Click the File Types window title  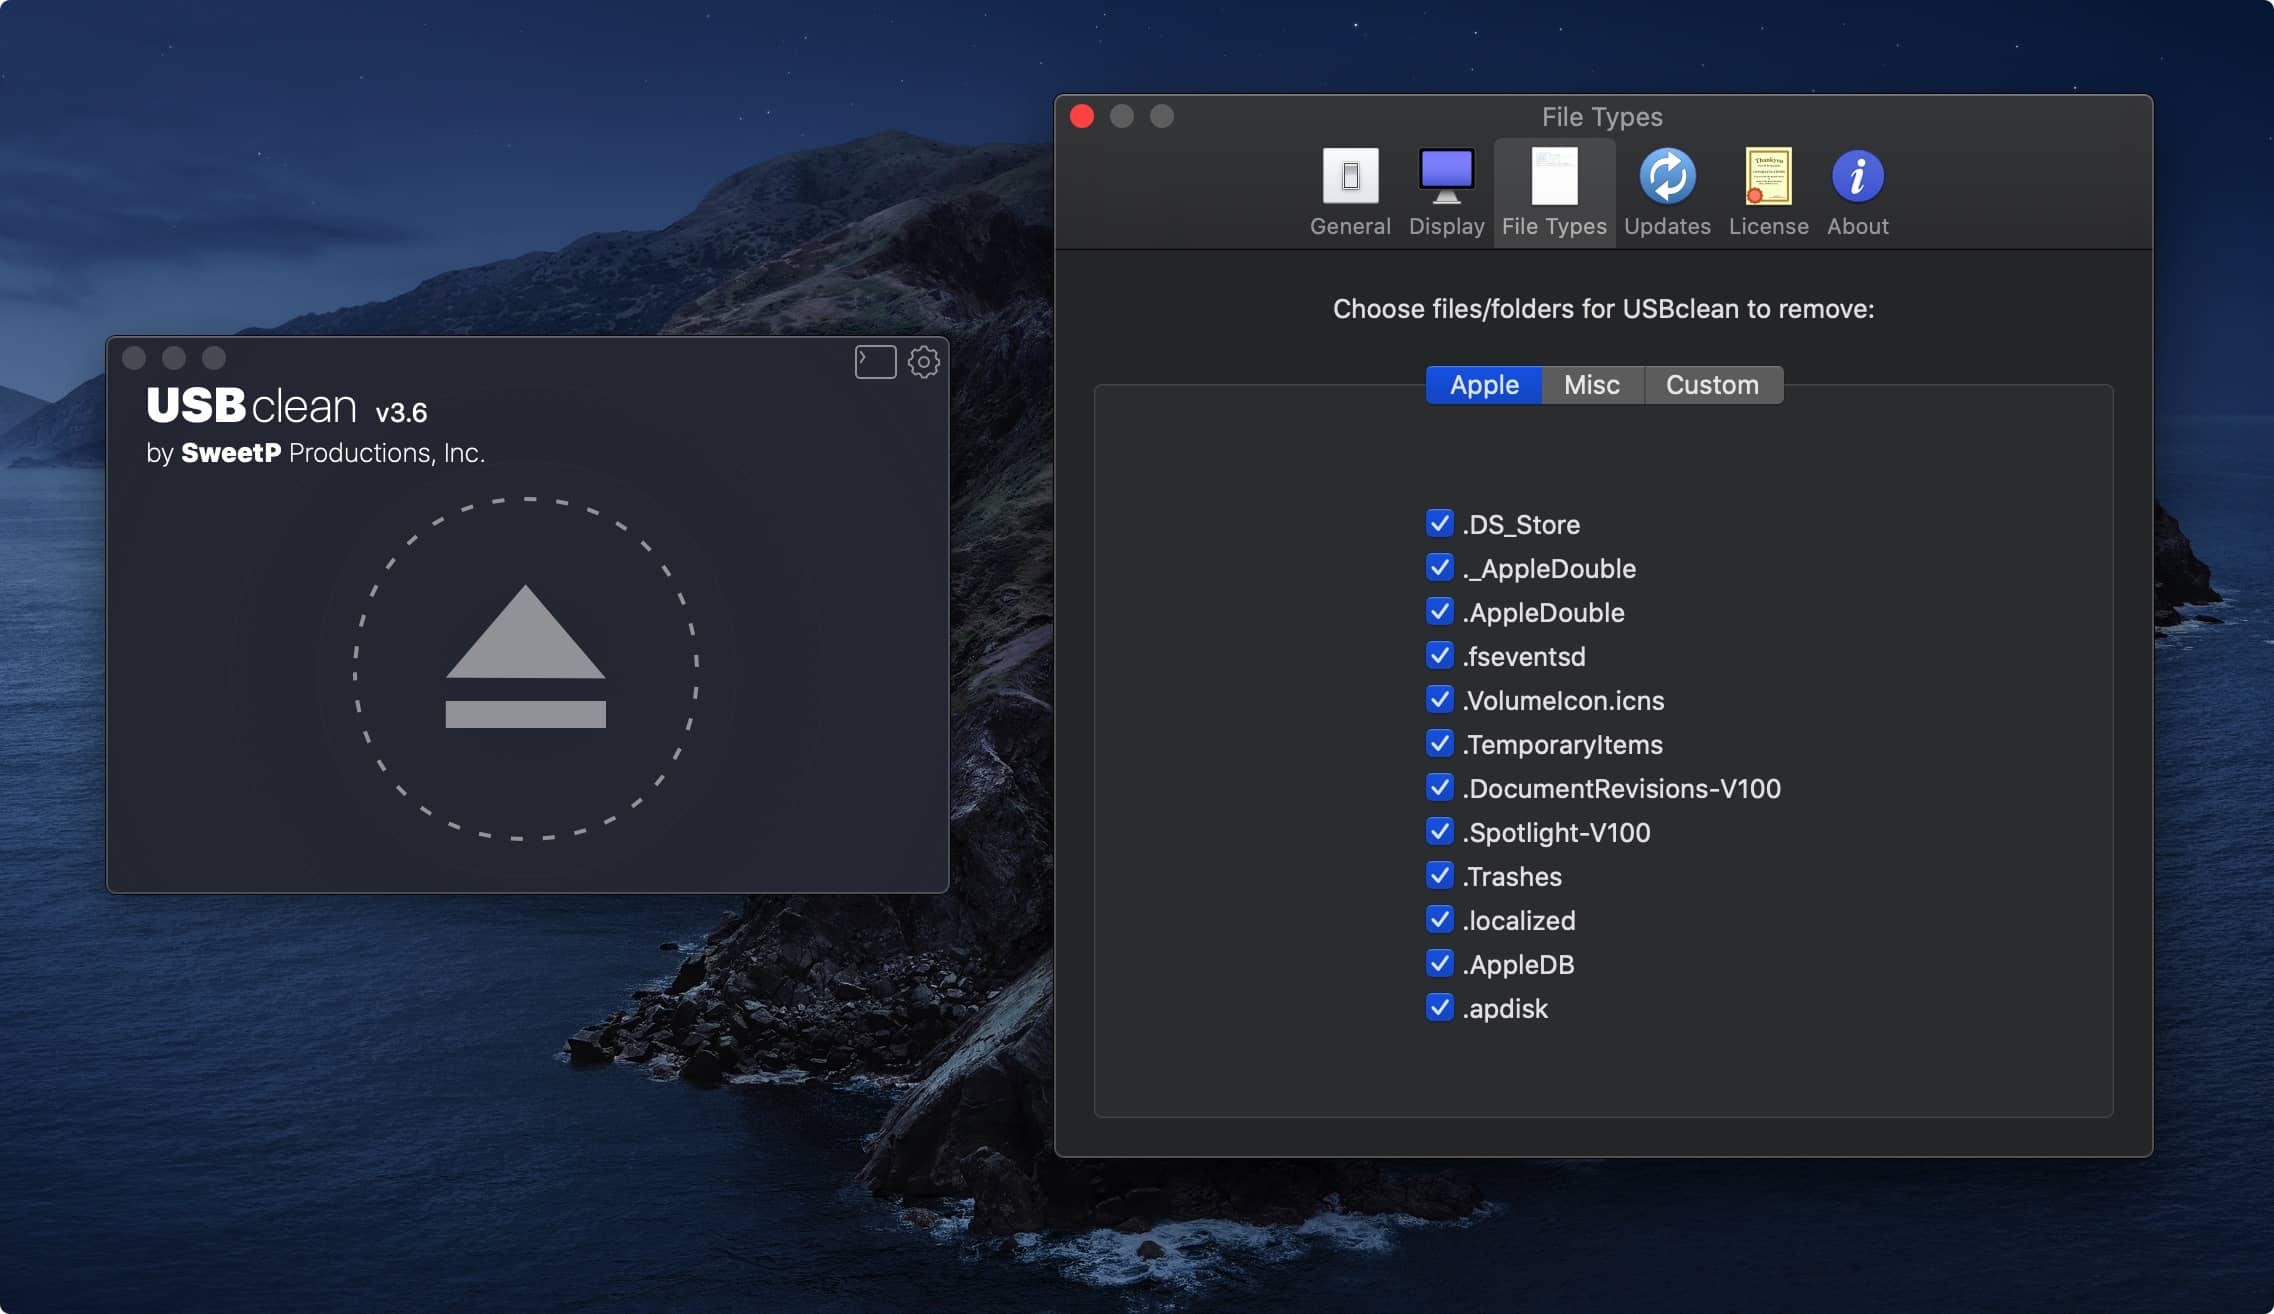click(x=1602, y=117)
